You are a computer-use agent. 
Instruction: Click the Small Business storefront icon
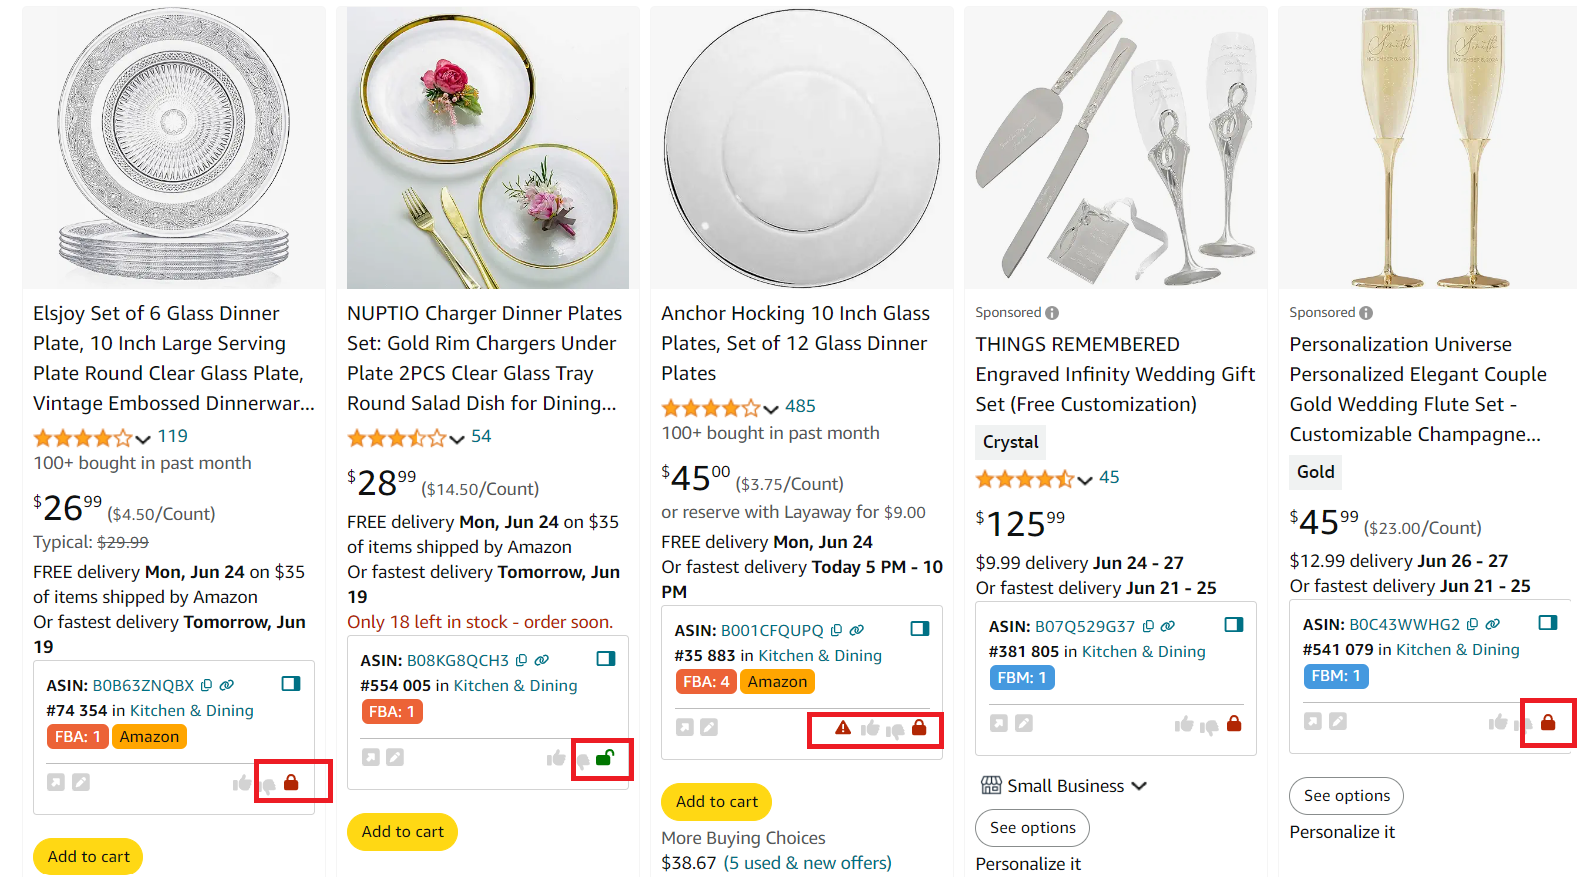tap(992, 786)
